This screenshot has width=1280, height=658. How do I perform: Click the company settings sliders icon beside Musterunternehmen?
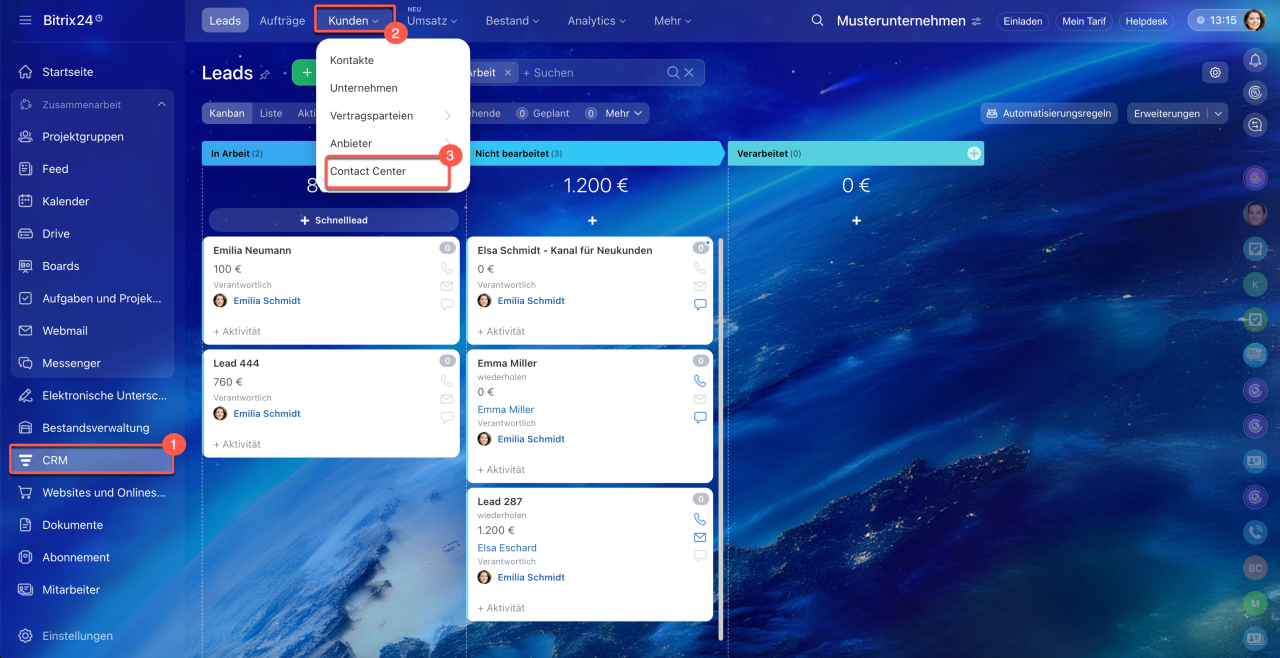[976, 21]
